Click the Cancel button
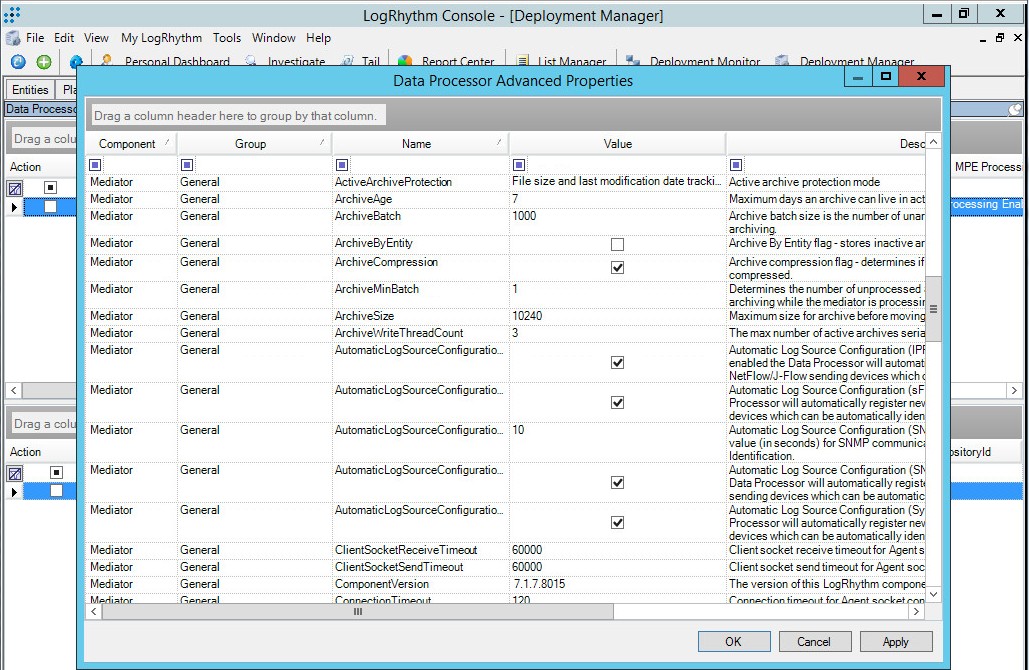1029x670 pixels. click(815, 641)
